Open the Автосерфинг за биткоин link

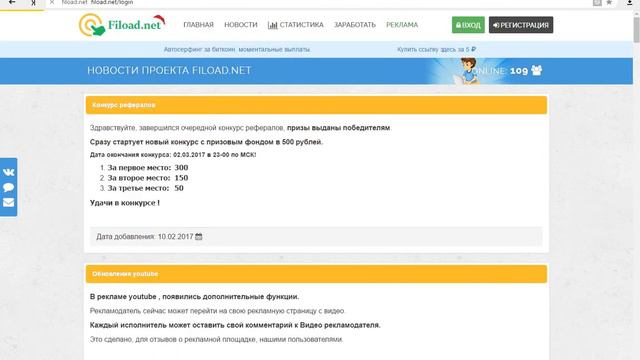(237, 49)
